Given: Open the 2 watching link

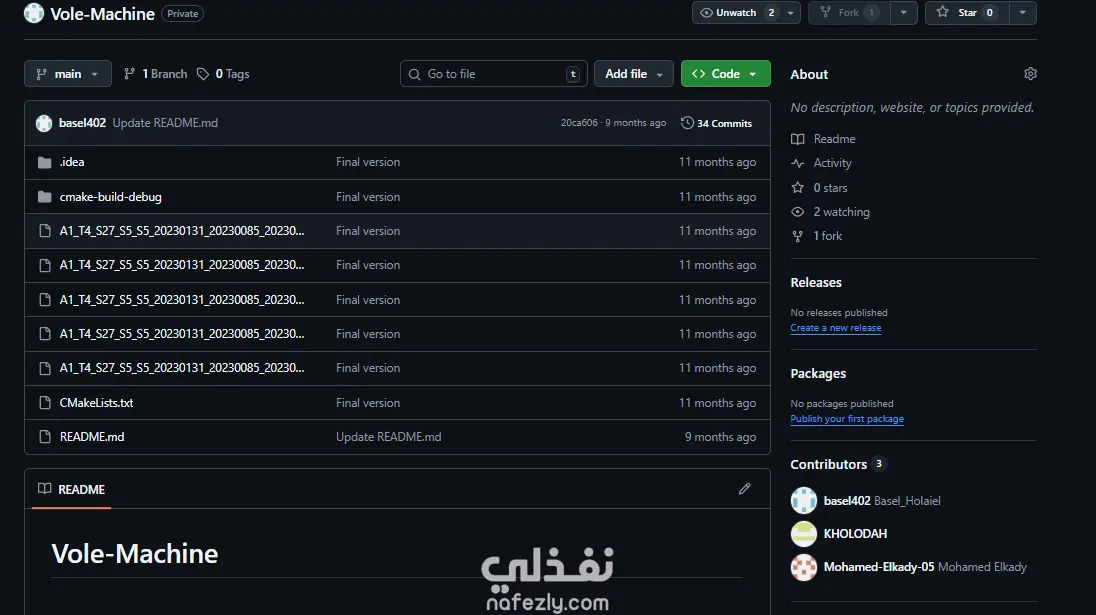Looking at the screenshot, I should tap(841, 212).
